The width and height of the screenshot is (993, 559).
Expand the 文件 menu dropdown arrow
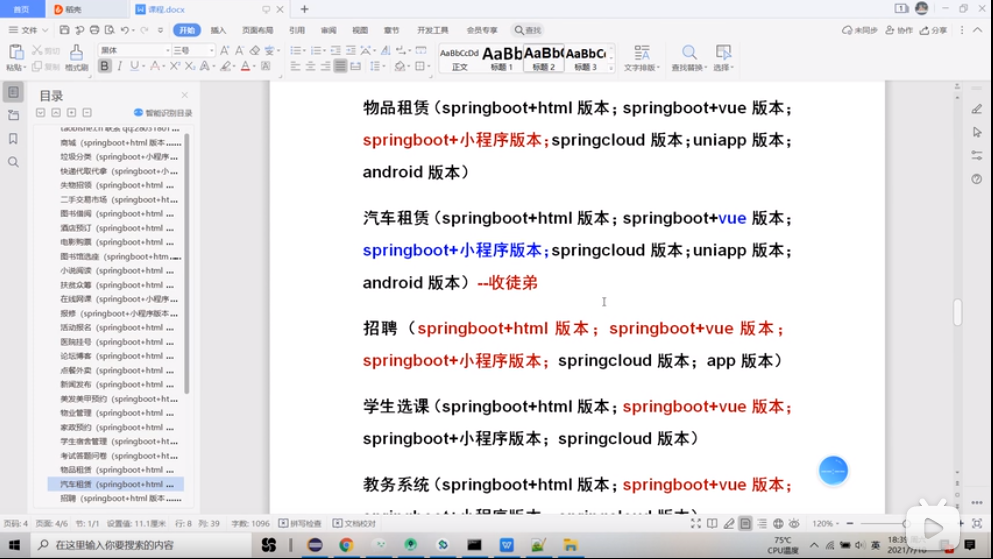(x=45, y=30)
